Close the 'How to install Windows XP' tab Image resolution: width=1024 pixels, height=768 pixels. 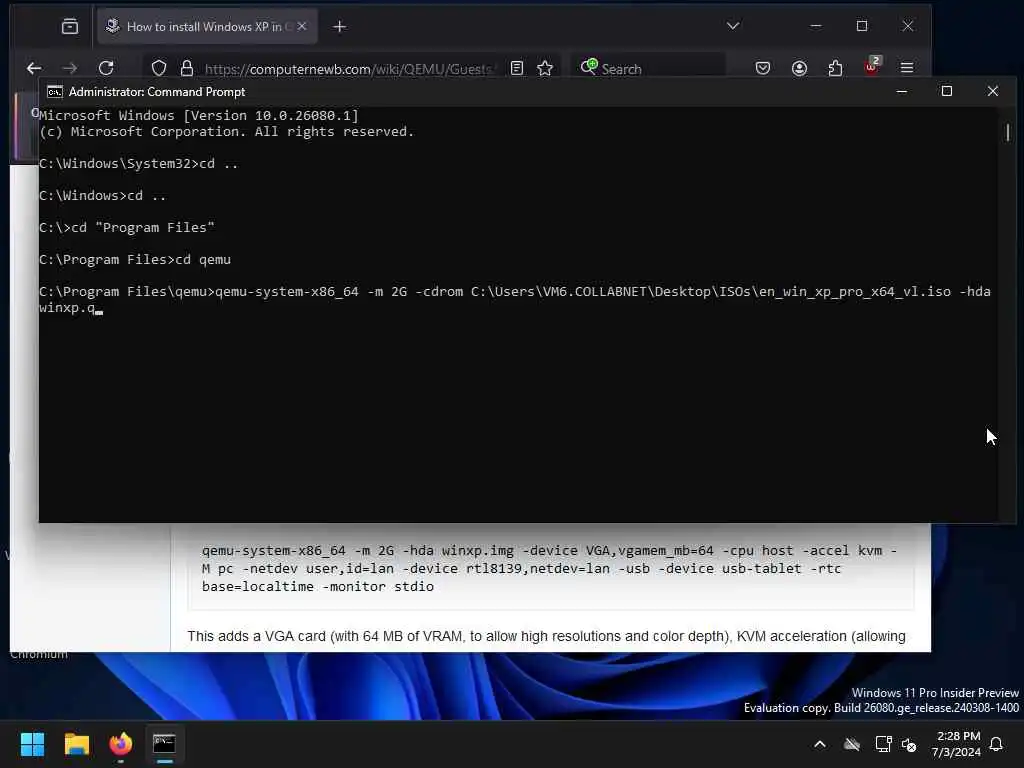tap(302, 26)
